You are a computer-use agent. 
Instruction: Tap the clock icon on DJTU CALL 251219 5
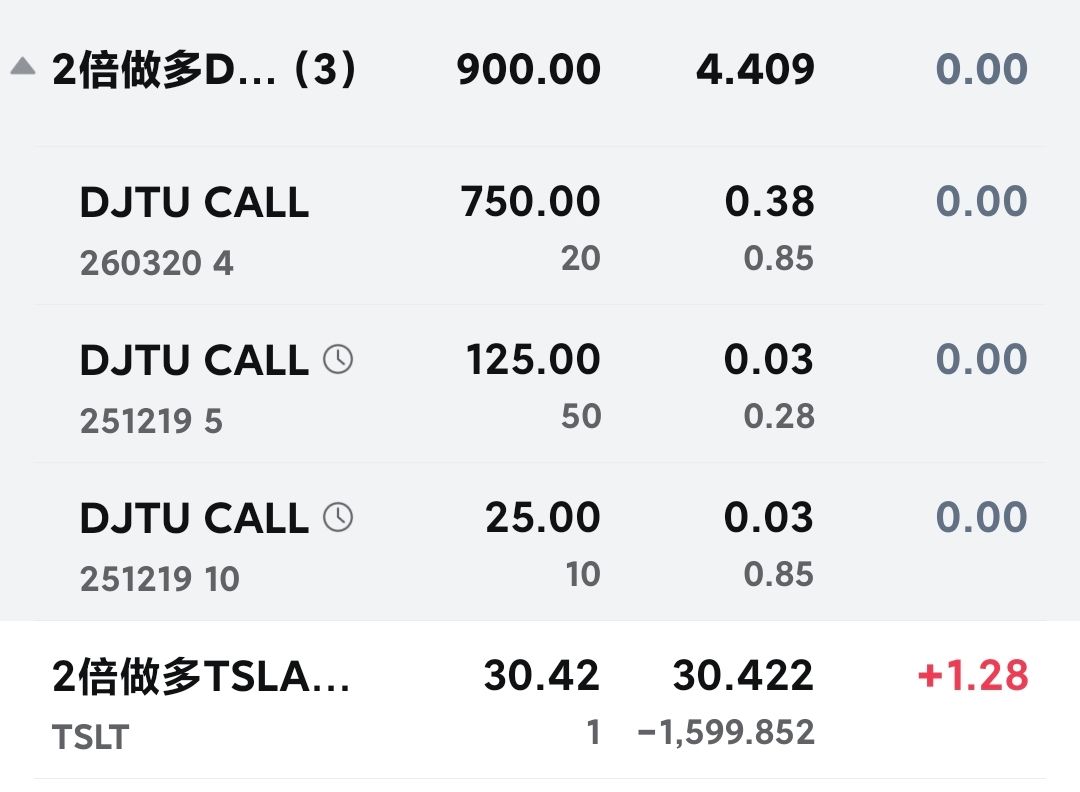click(338, 359)
